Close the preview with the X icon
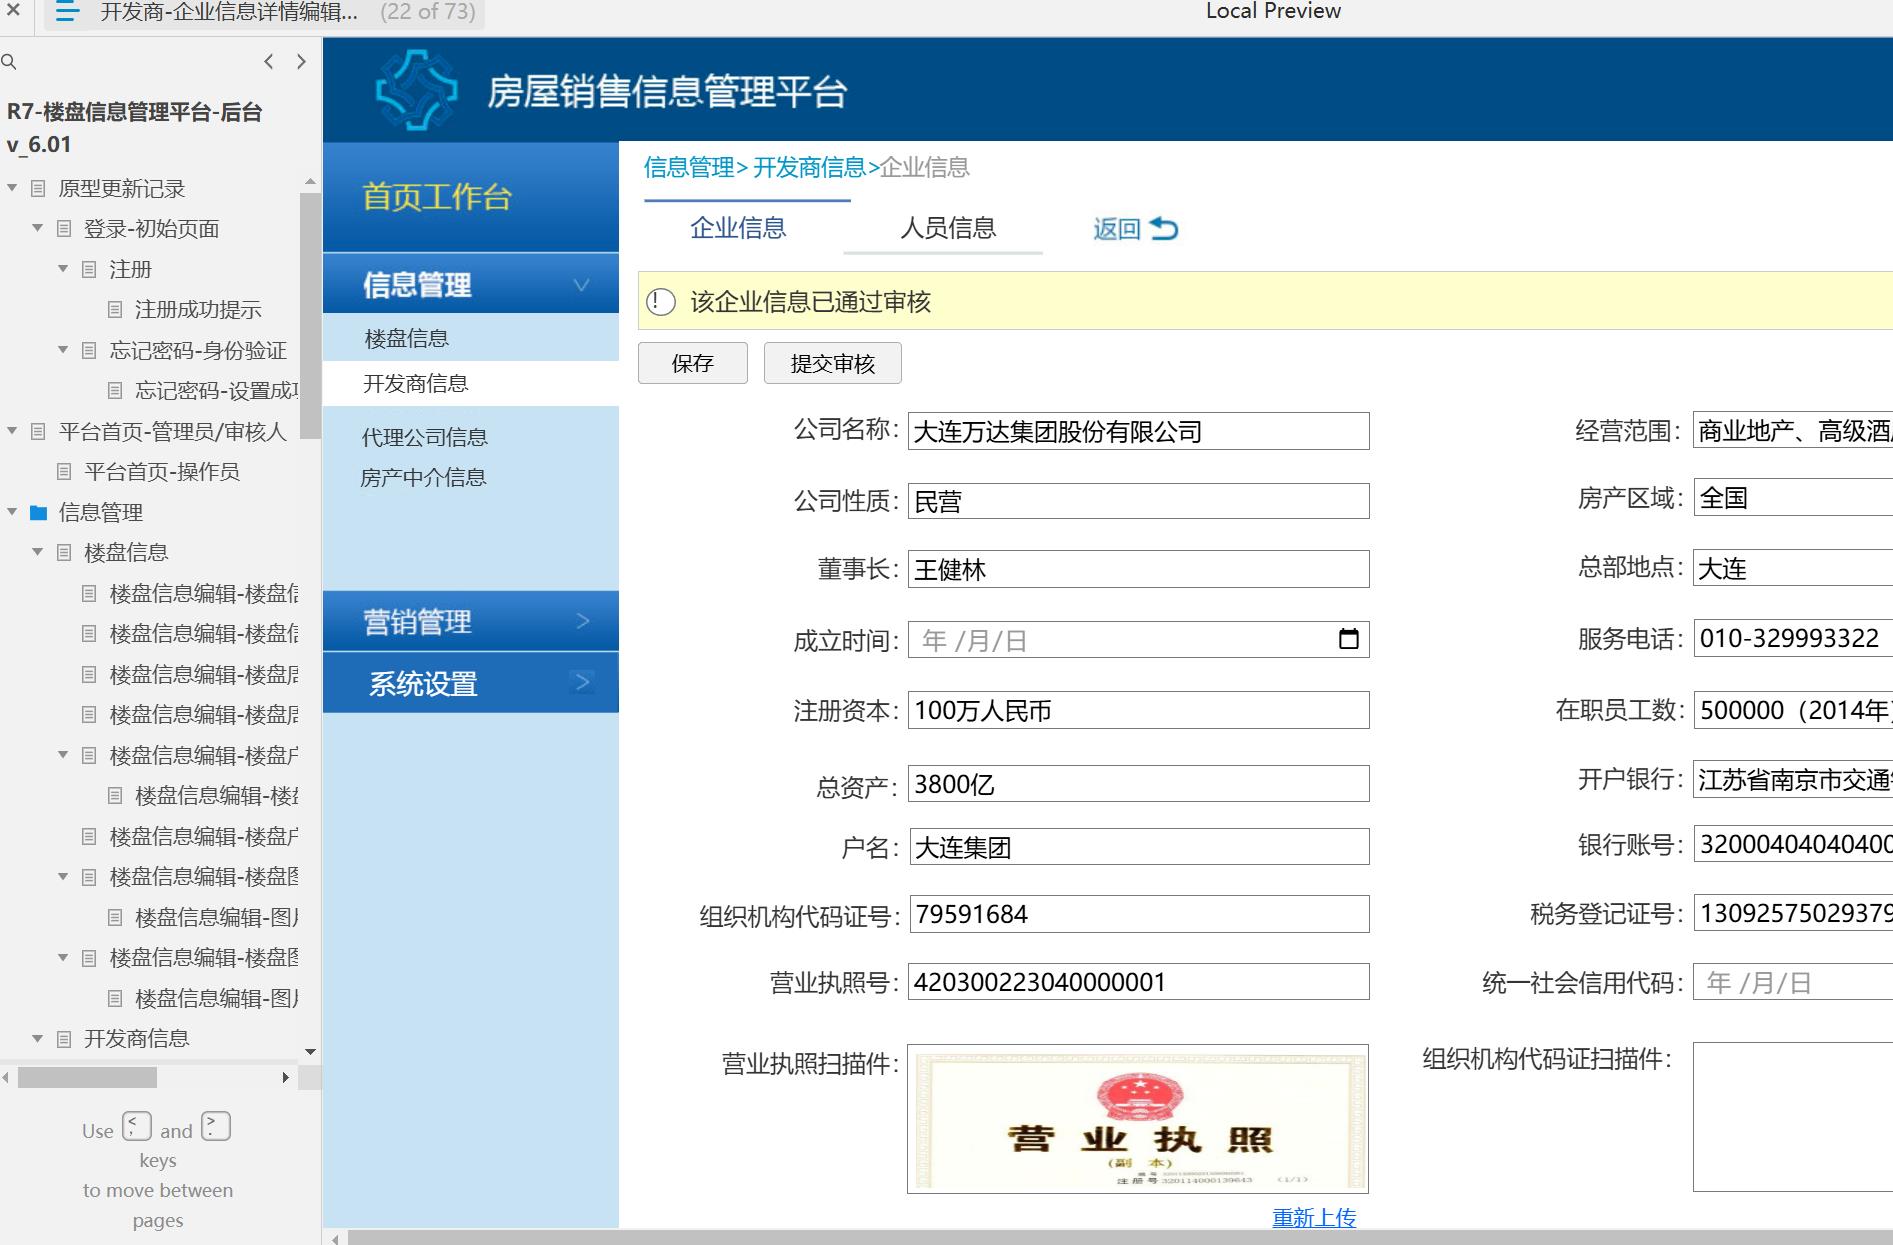 coord(13,11)
